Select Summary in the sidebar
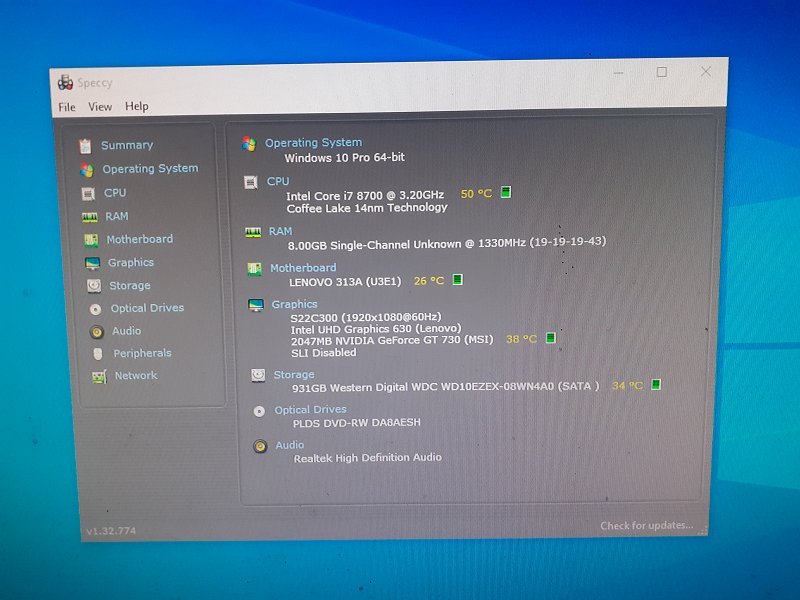The width and height of the screenshot is (800, 600). tap(127, 145)
